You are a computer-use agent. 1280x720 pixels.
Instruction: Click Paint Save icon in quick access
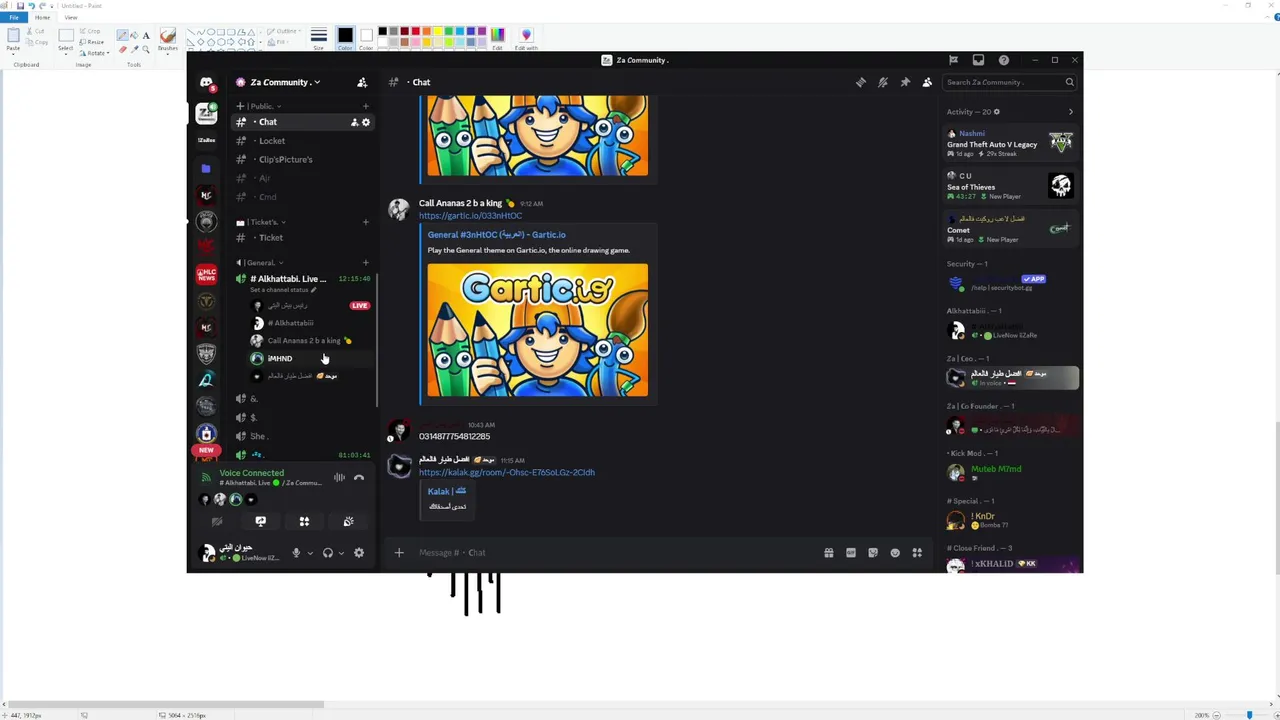(20, 5)
